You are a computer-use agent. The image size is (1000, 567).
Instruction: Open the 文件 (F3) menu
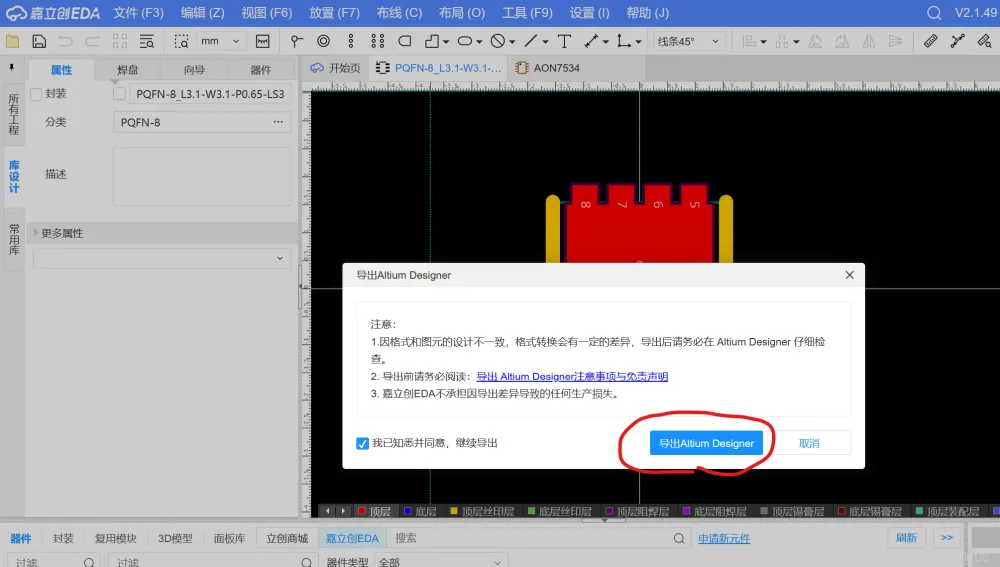(x=138, y=13)
